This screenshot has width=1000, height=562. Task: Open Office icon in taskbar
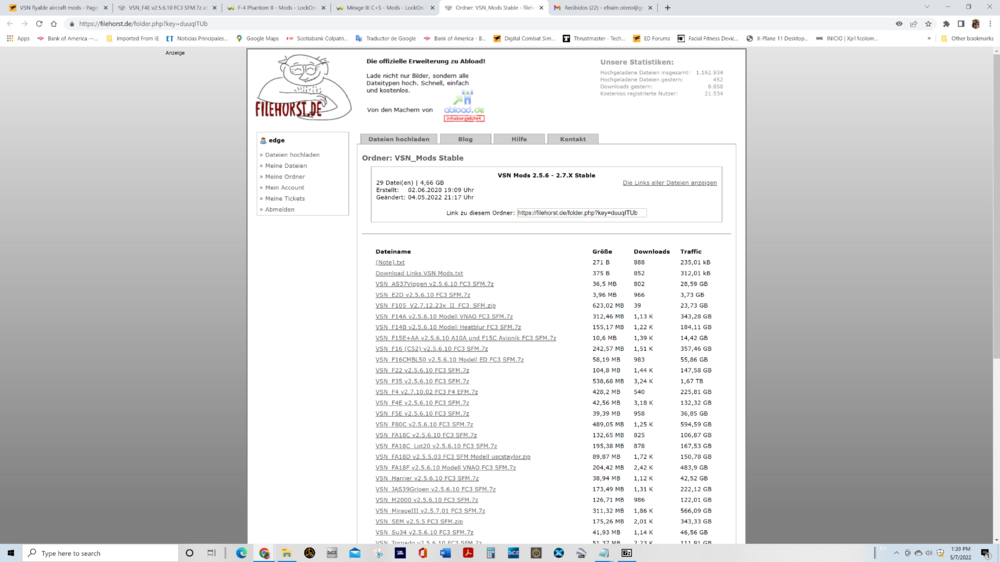pos(423,553)
